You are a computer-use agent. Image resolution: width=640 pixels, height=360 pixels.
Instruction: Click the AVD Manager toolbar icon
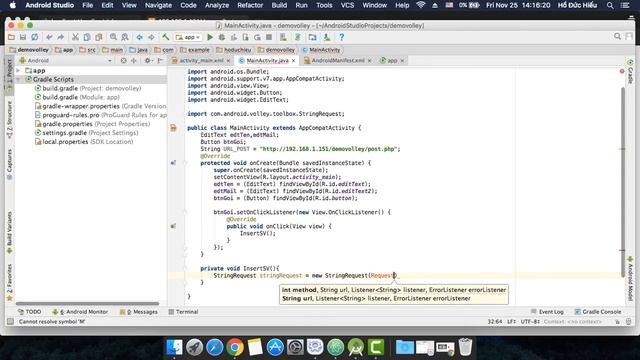283,37
